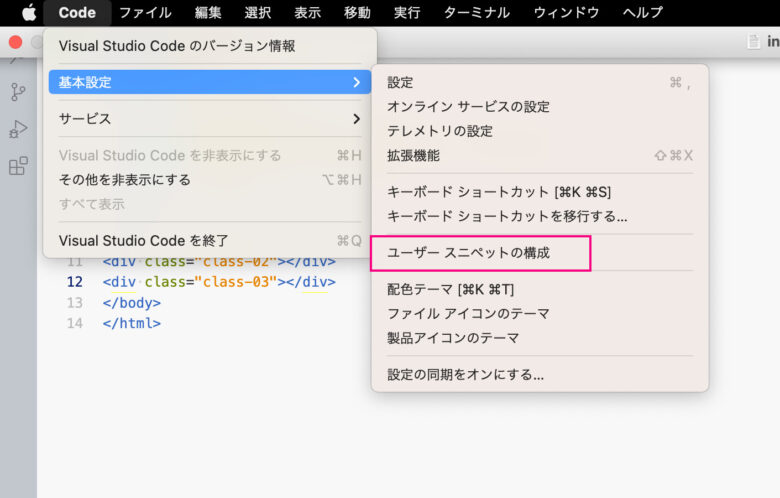Open the Apple menu
Image resolution: width=780 pixels, height=498 pixels.
pyautogui.click(x=29, y=12)
